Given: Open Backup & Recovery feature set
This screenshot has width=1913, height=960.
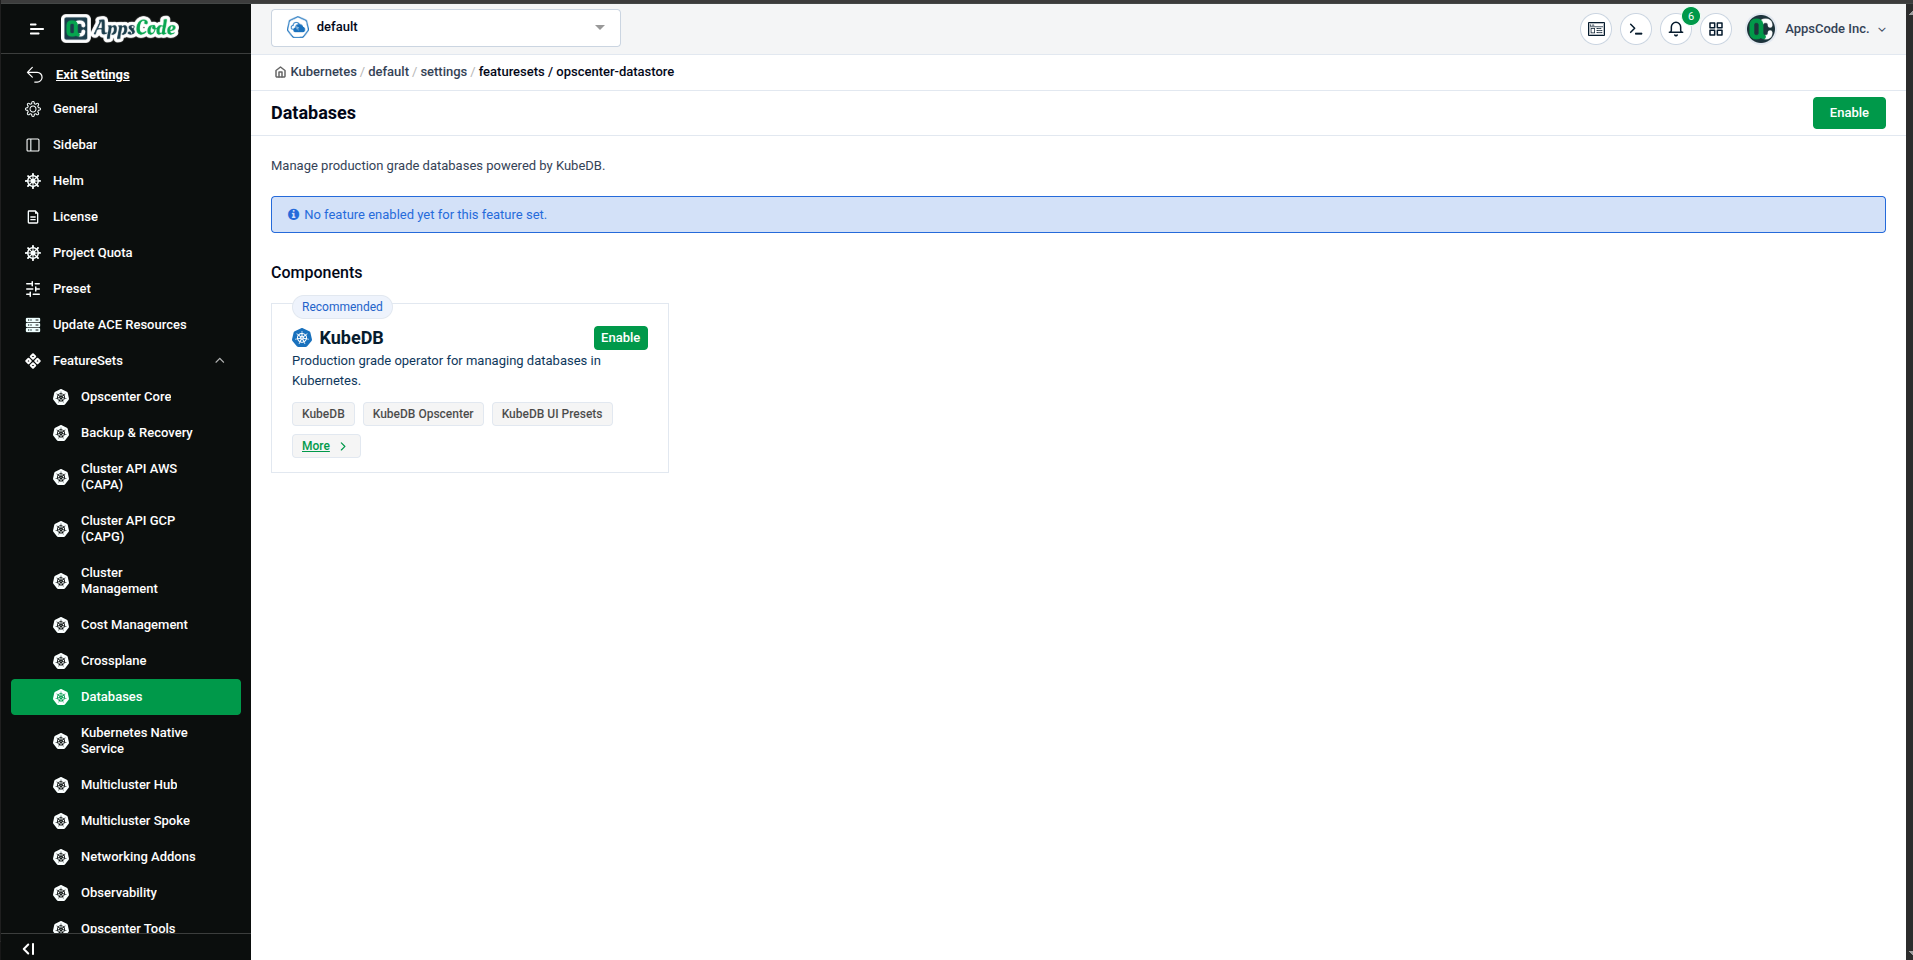Looking at the screenshot, I should pyautogui.click(x=136, y=432).
